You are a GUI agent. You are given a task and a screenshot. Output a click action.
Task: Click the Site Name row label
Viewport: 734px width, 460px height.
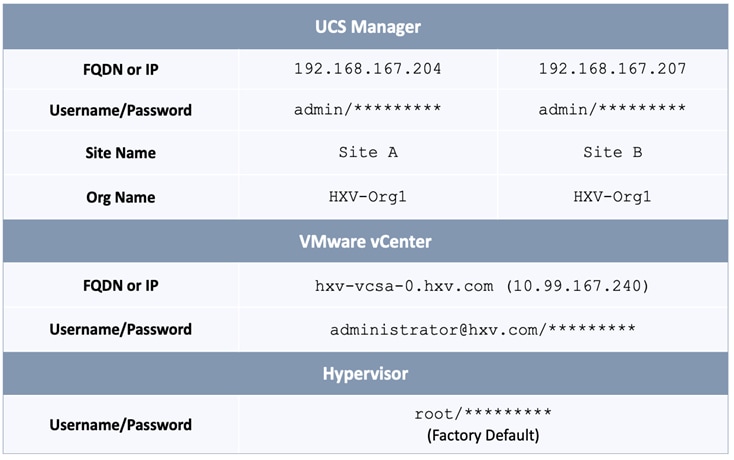pos(120,154)
